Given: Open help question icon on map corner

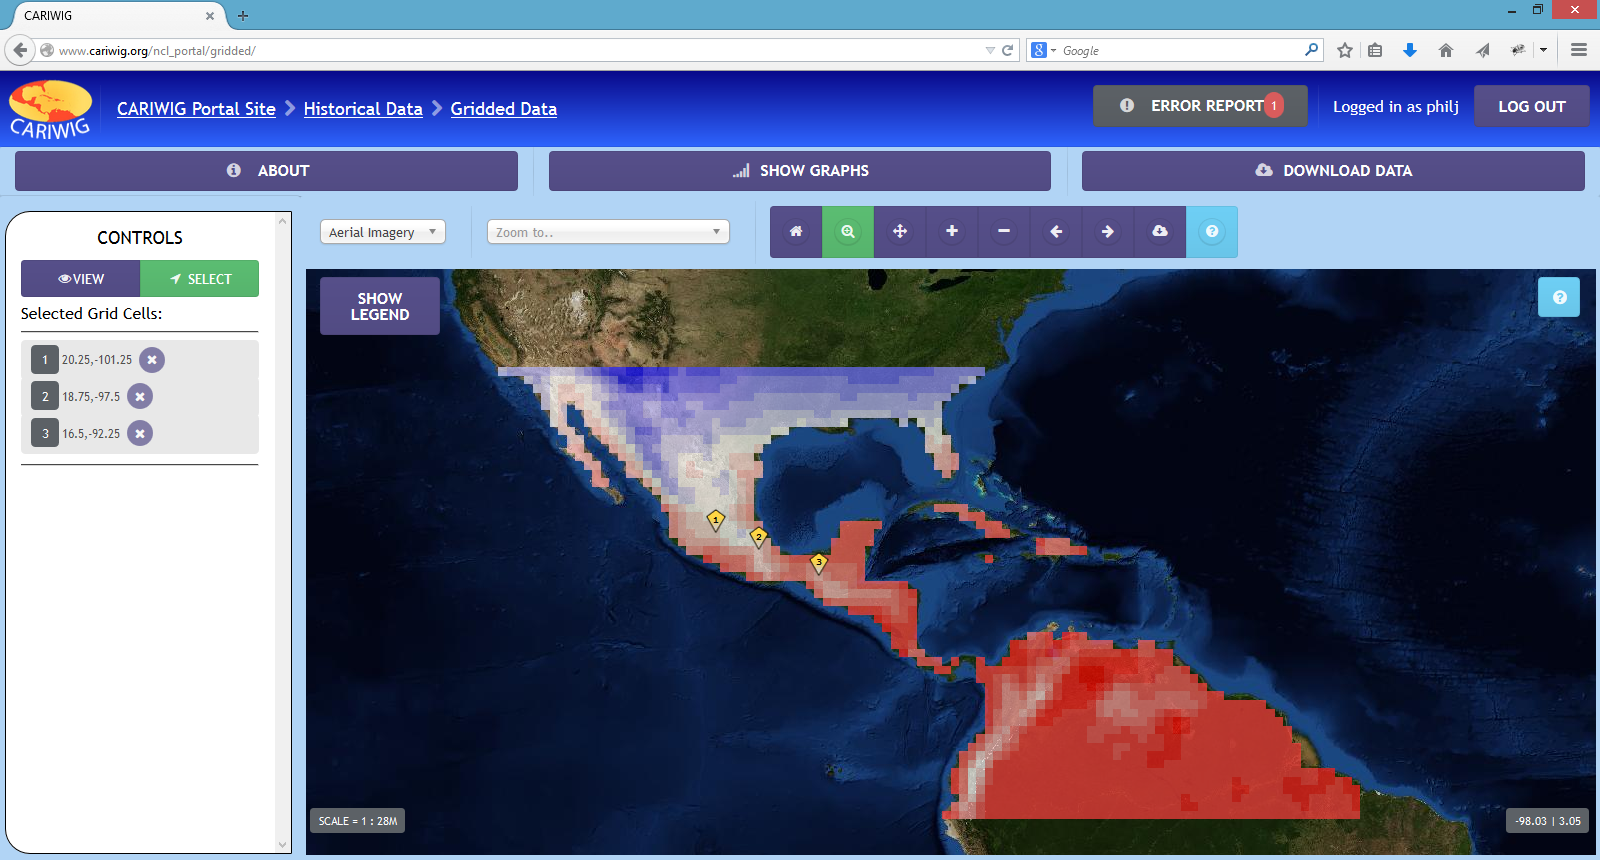Looking at the screenshot, I should coord(1559,297).
